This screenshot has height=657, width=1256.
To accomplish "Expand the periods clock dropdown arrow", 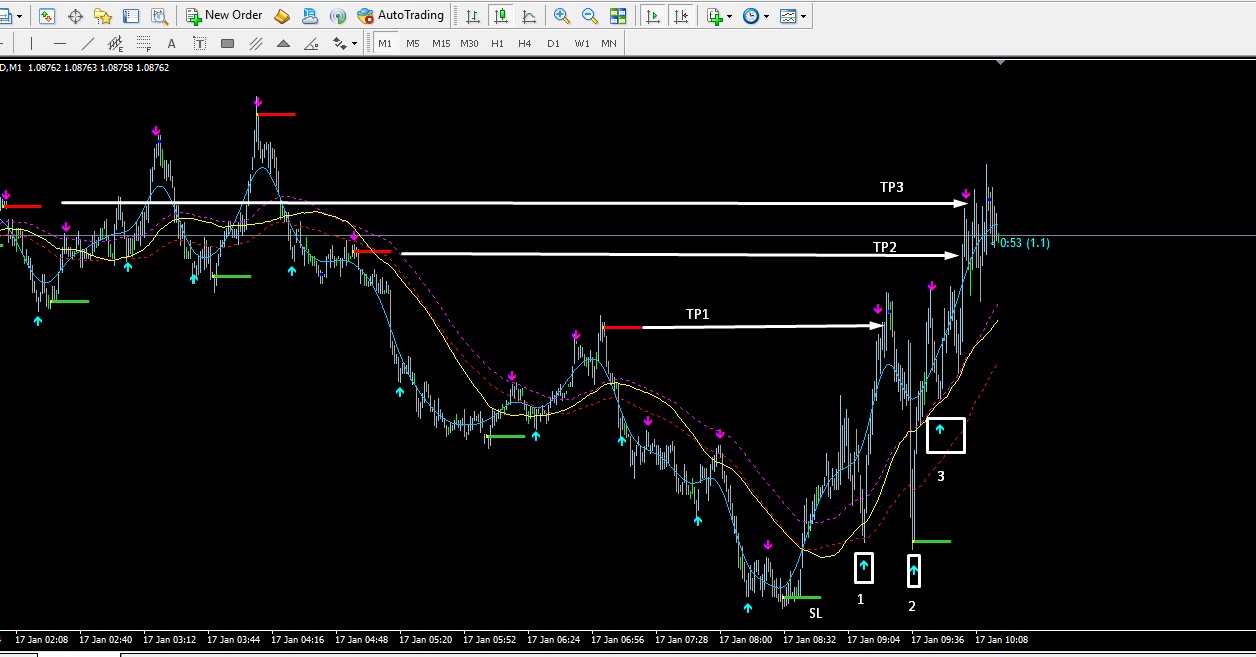I will pyautogui.click(x=767, y=17).
